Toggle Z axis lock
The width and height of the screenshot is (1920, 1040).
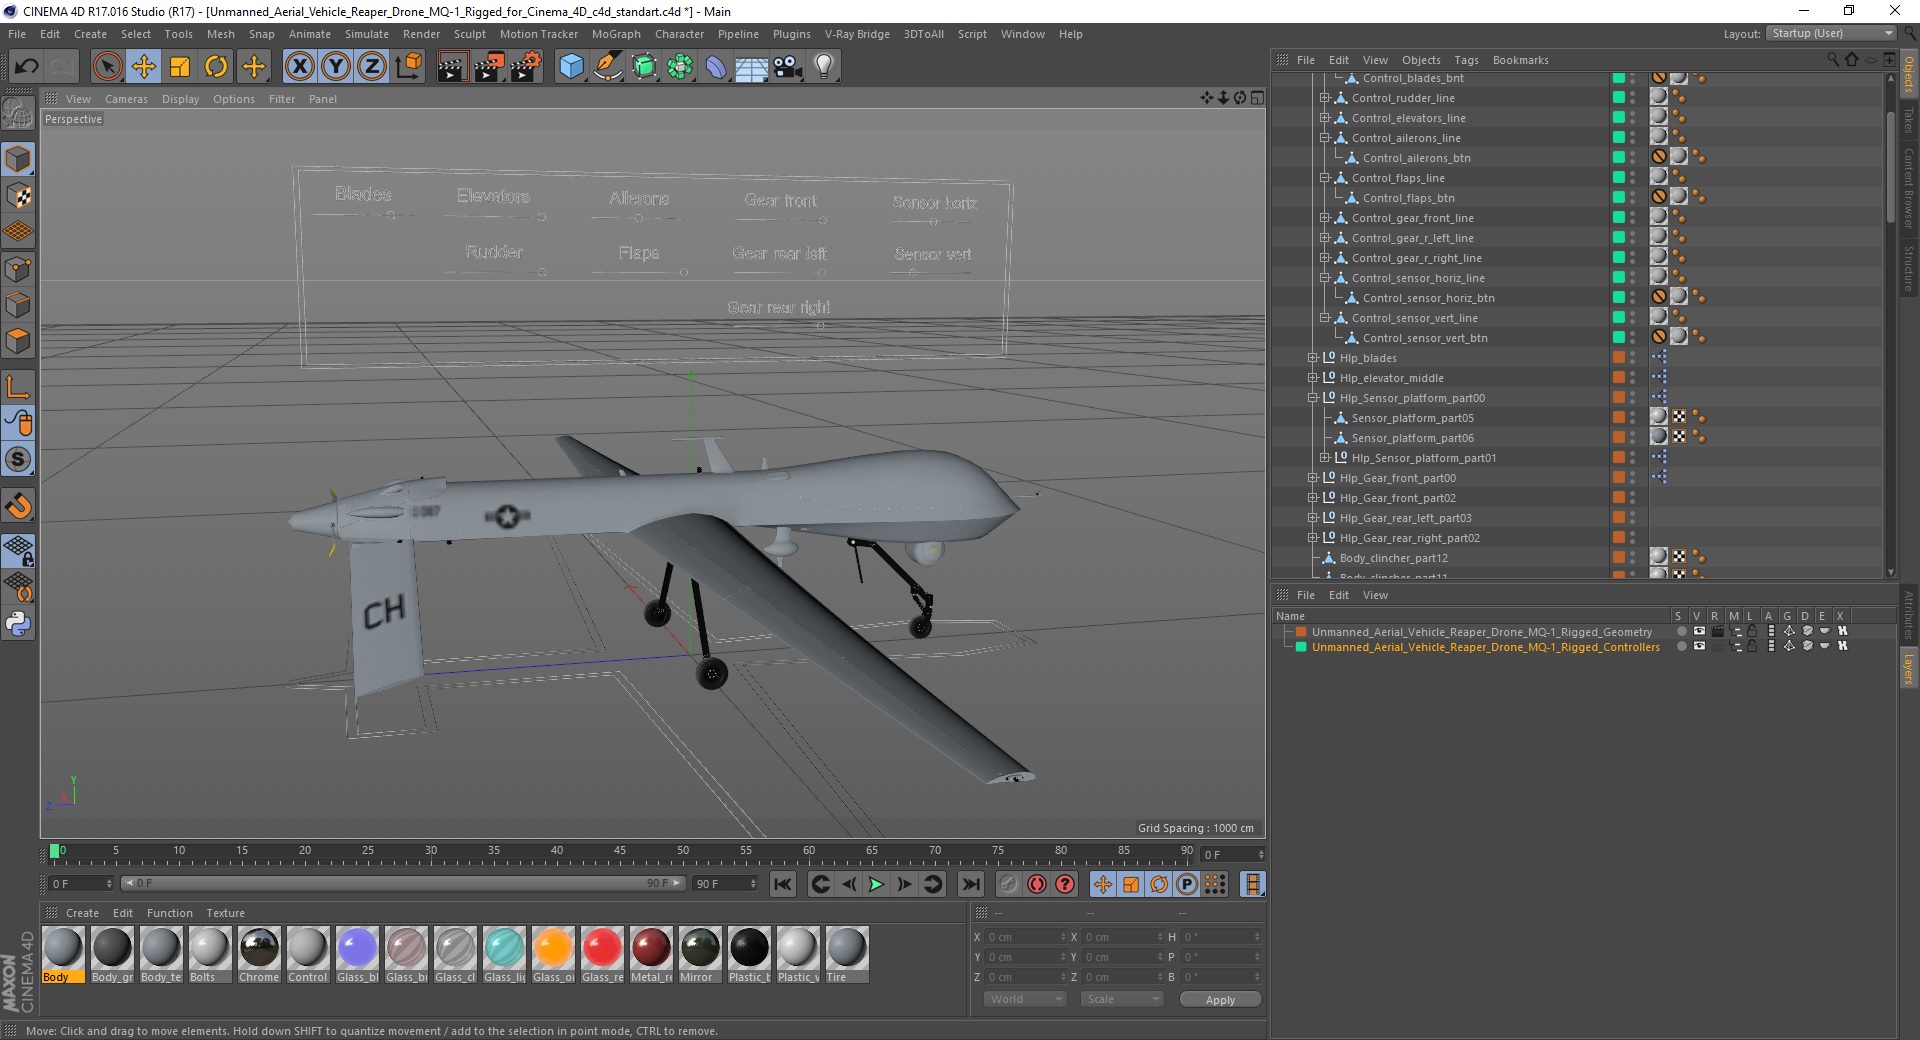tap(372, 67)
